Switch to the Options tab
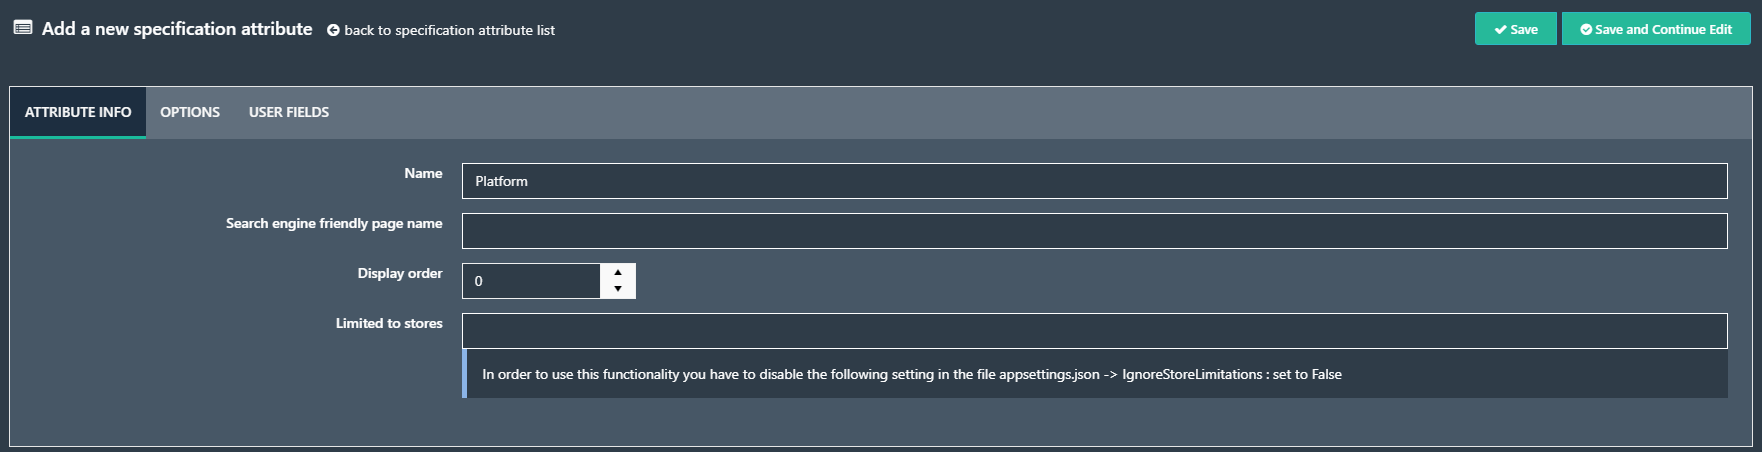 [190, 112]
